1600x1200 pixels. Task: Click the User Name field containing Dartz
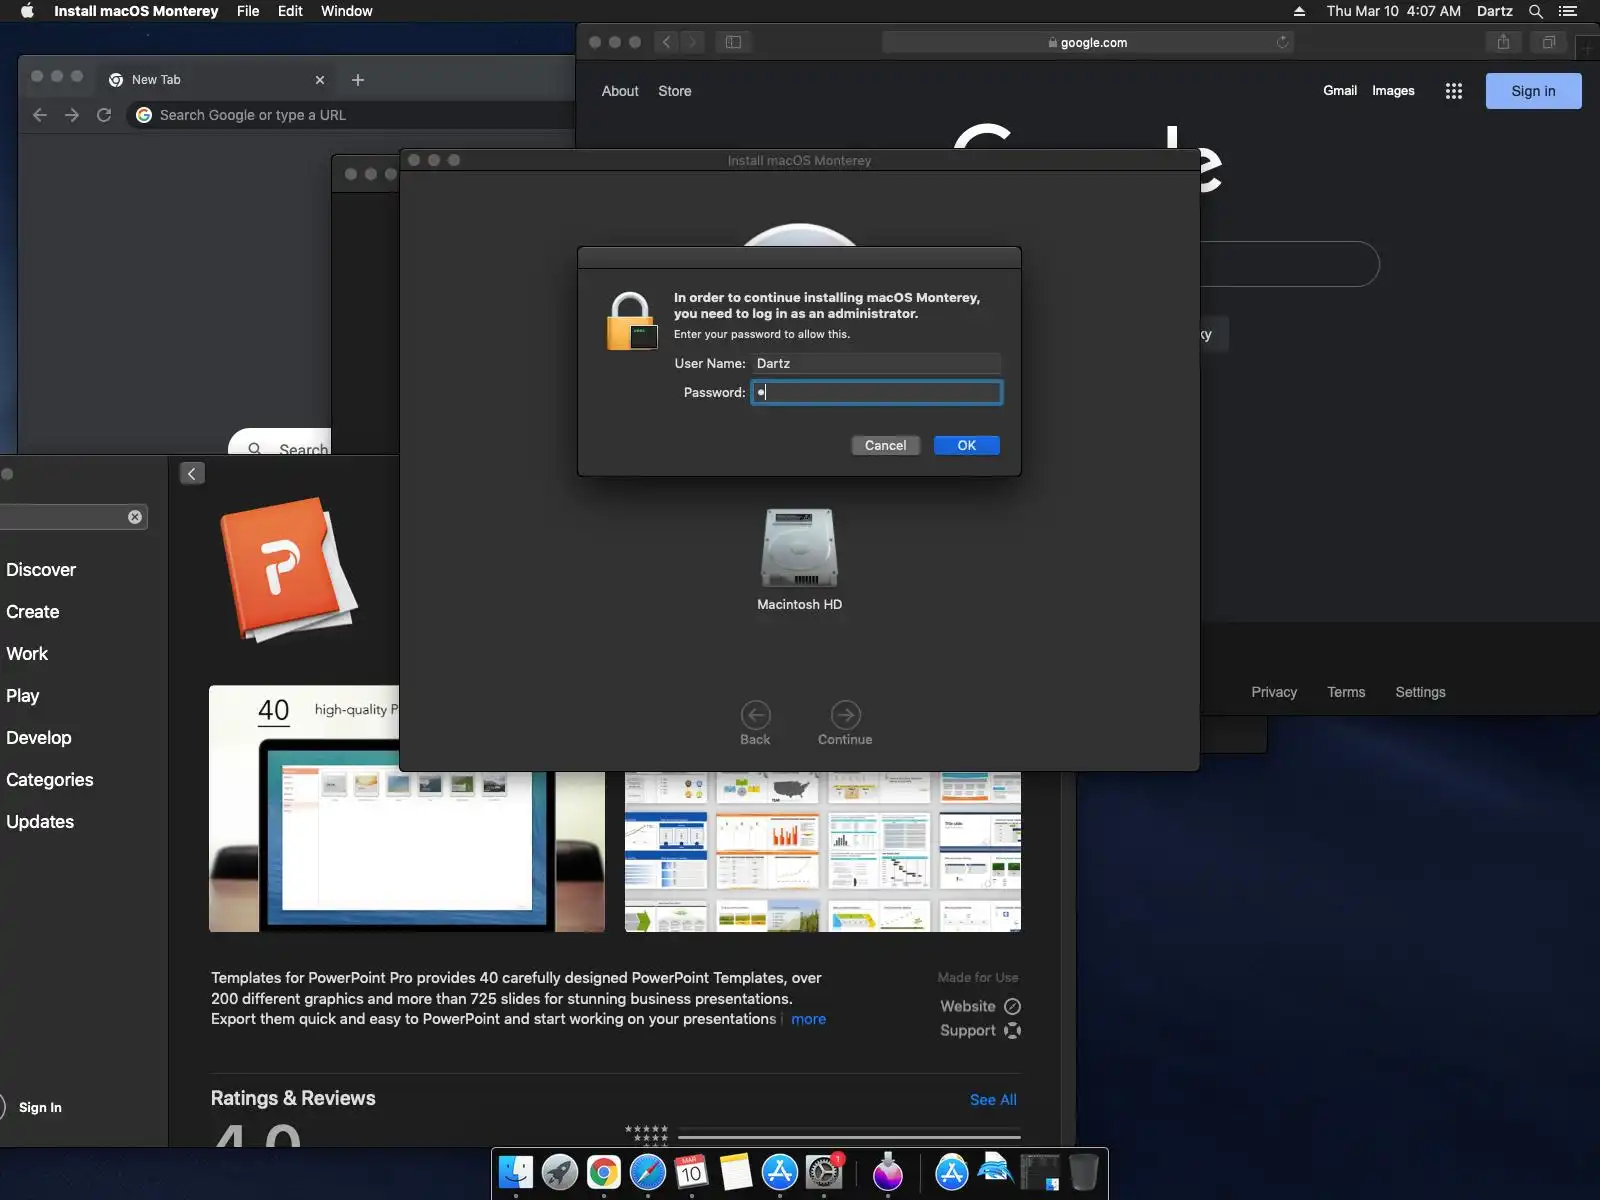pyautogui.click(x=877, y=363)
